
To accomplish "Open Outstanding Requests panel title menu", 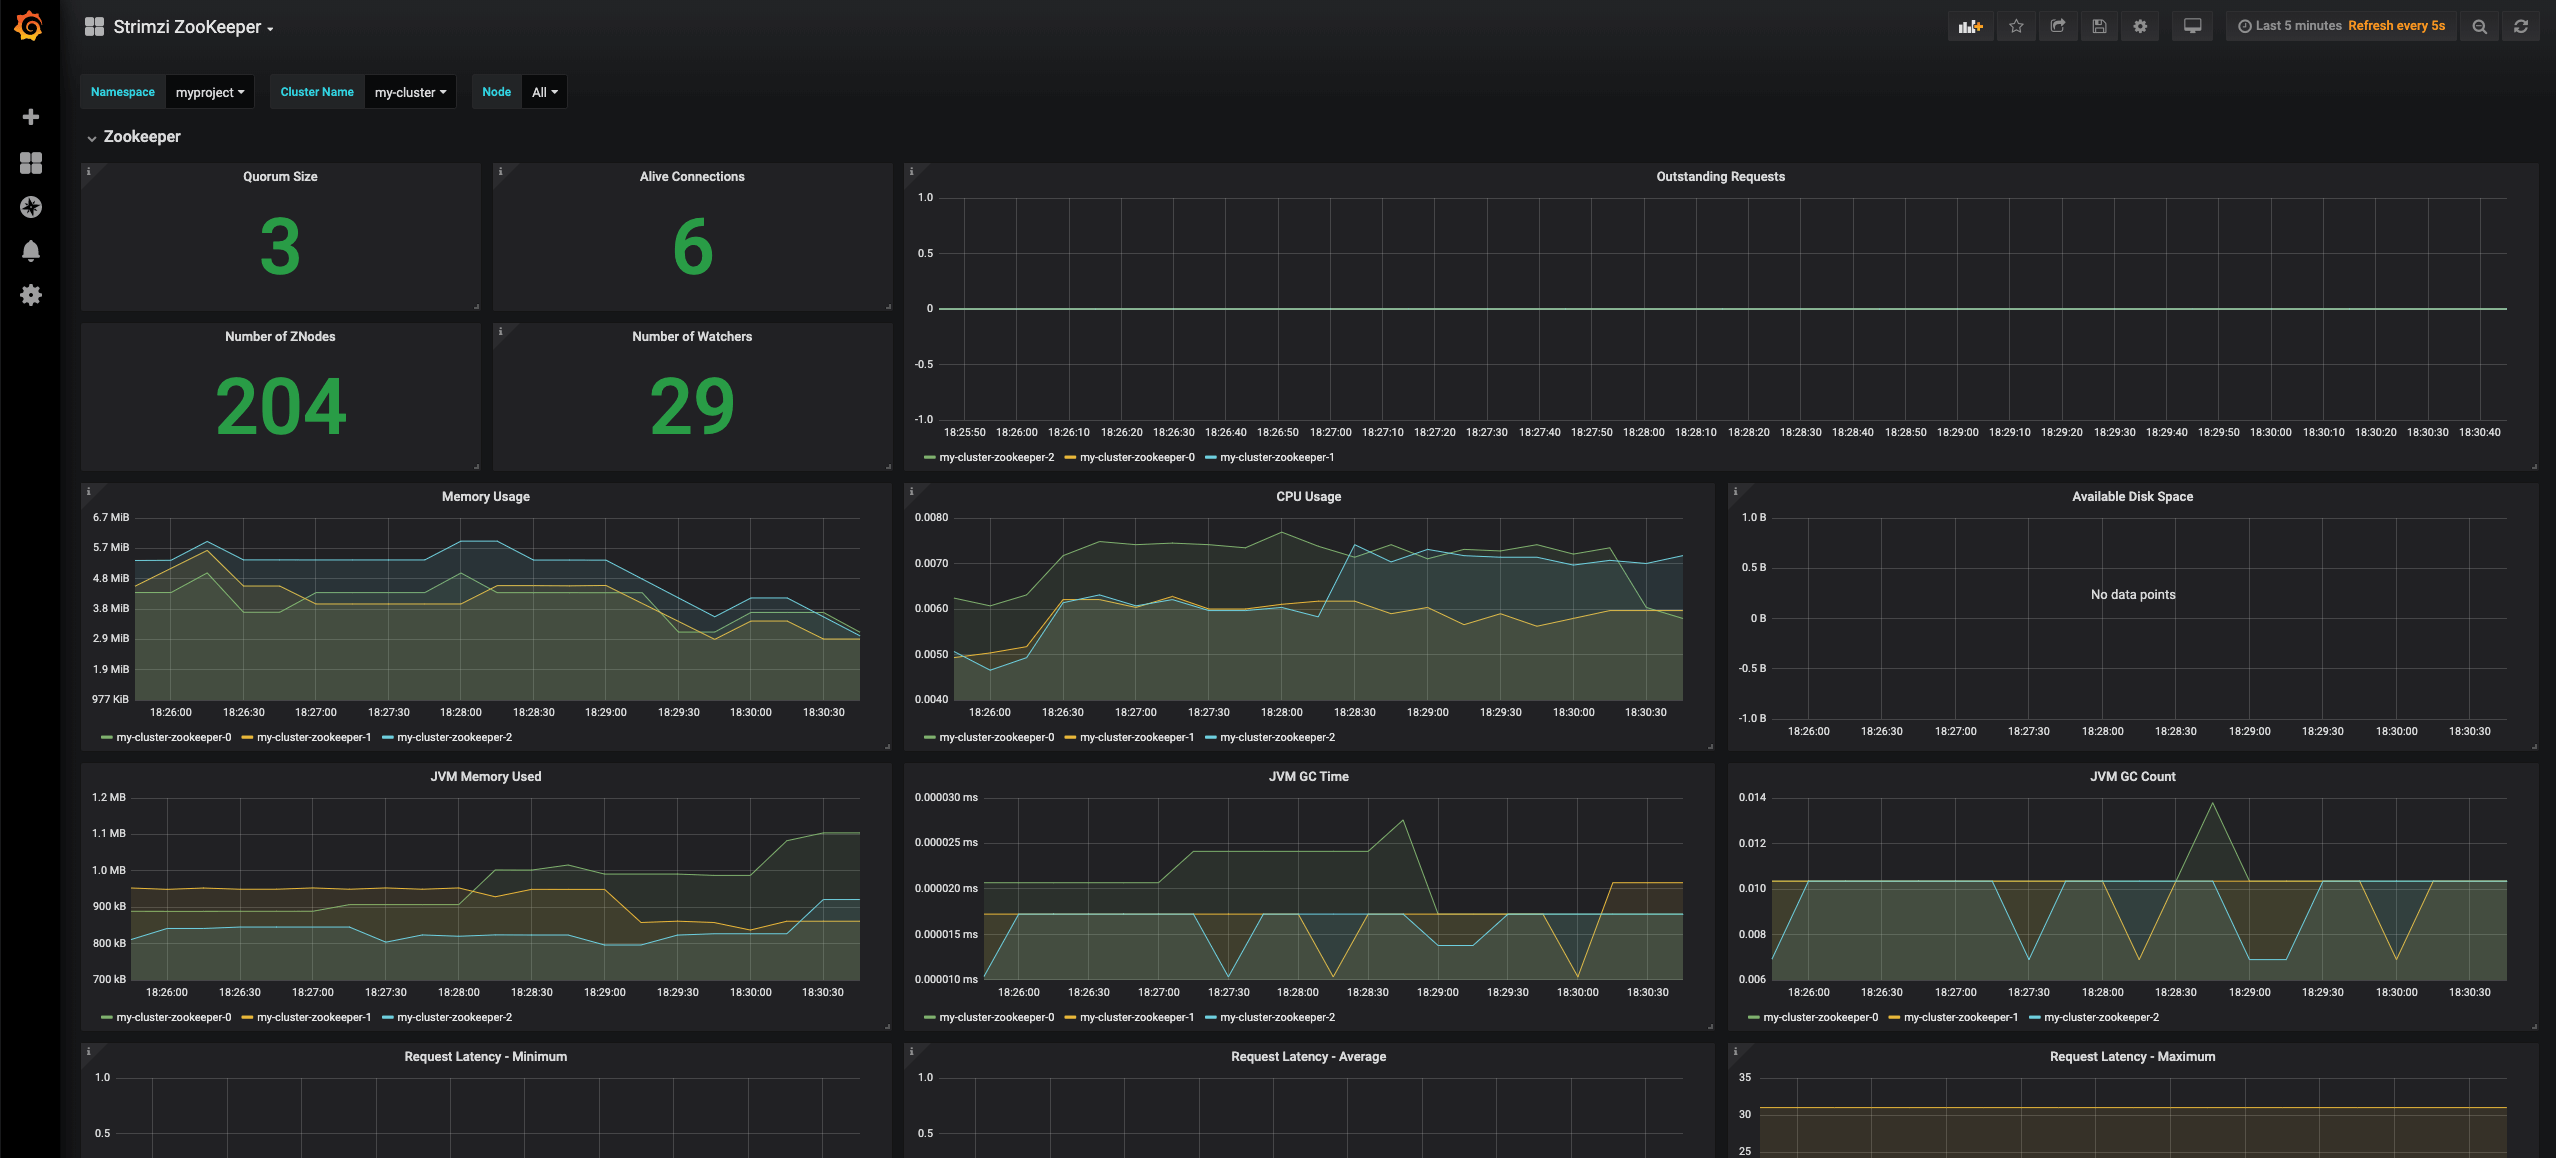I will [1720, 176].
